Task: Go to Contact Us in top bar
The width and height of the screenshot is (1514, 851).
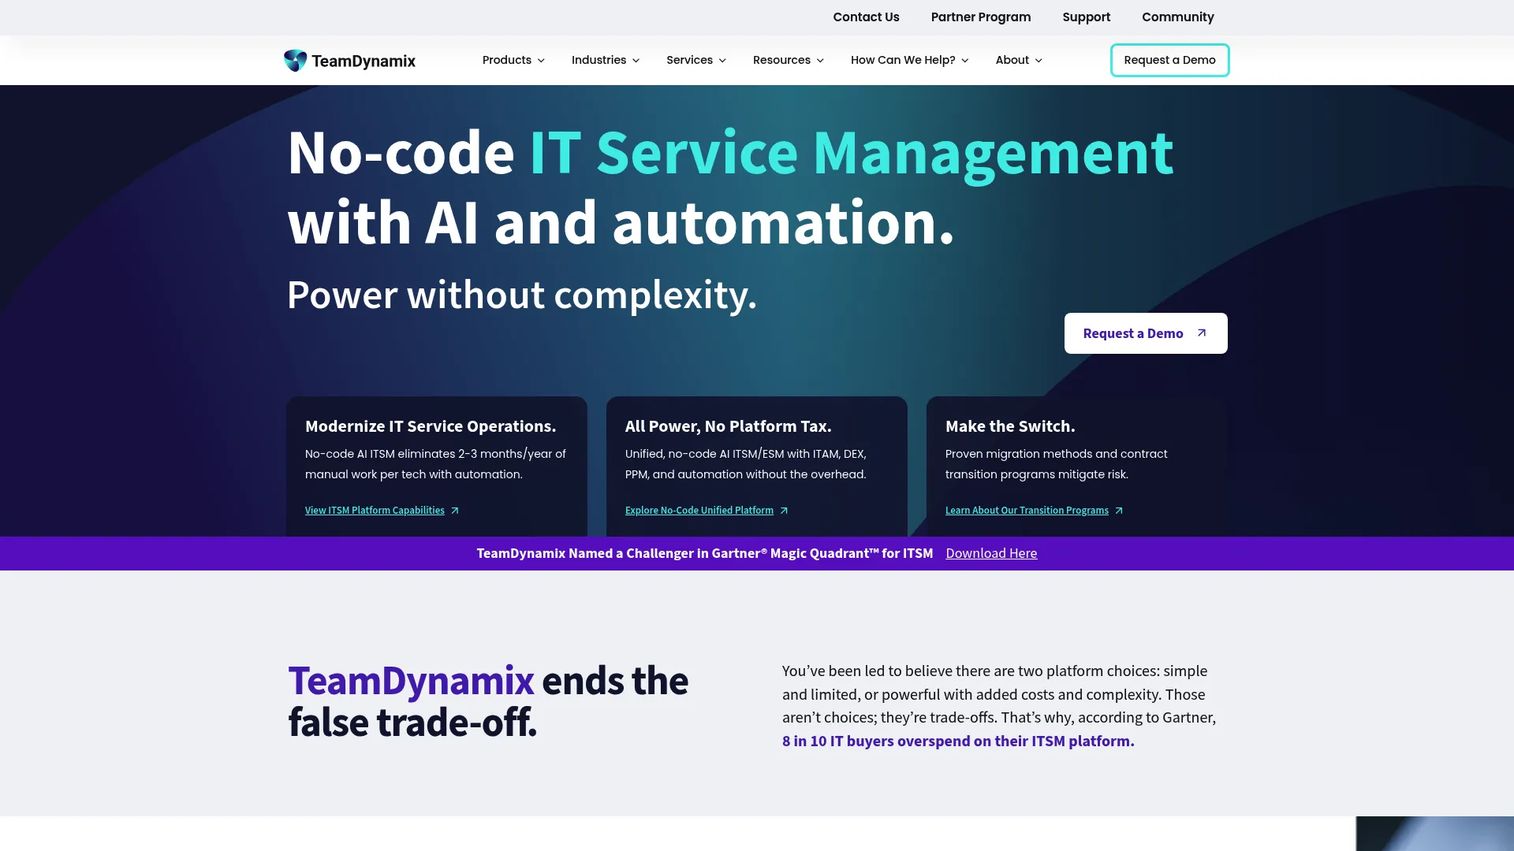Action: coord(866,17)
